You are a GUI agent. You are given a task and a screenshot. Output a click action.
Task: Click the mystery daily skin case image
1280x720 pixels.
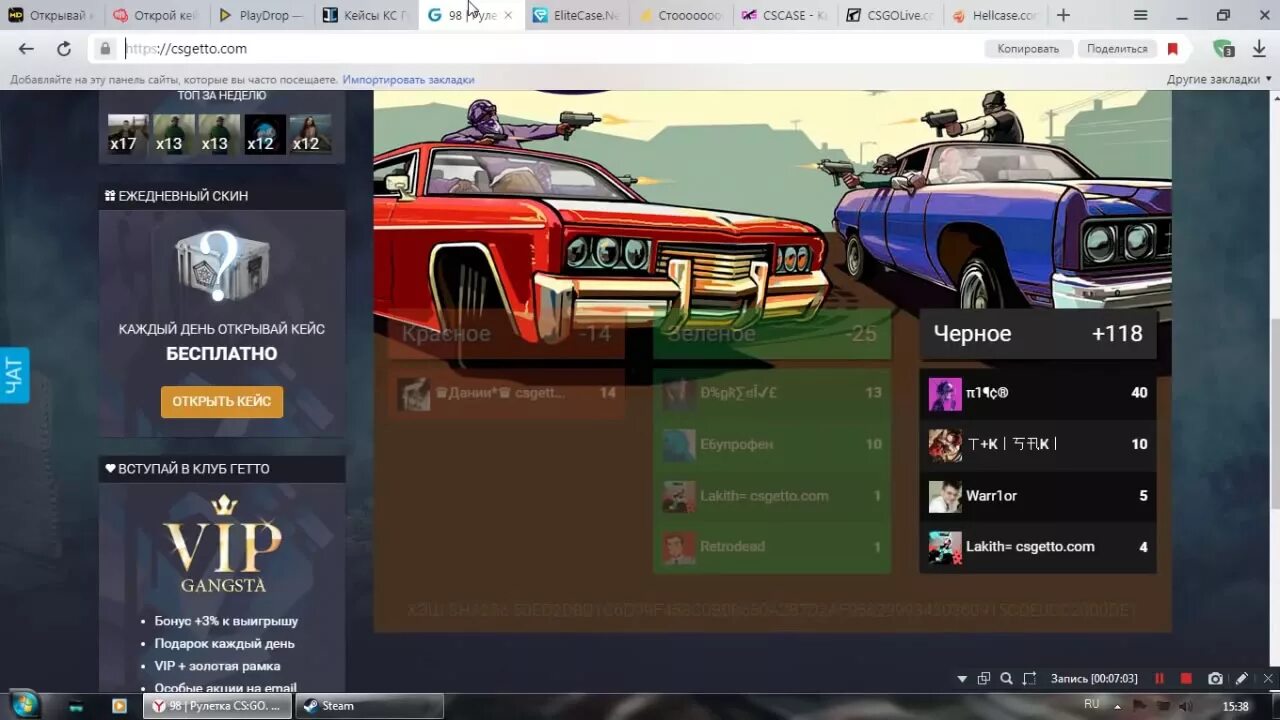click(x=222, y=266)
